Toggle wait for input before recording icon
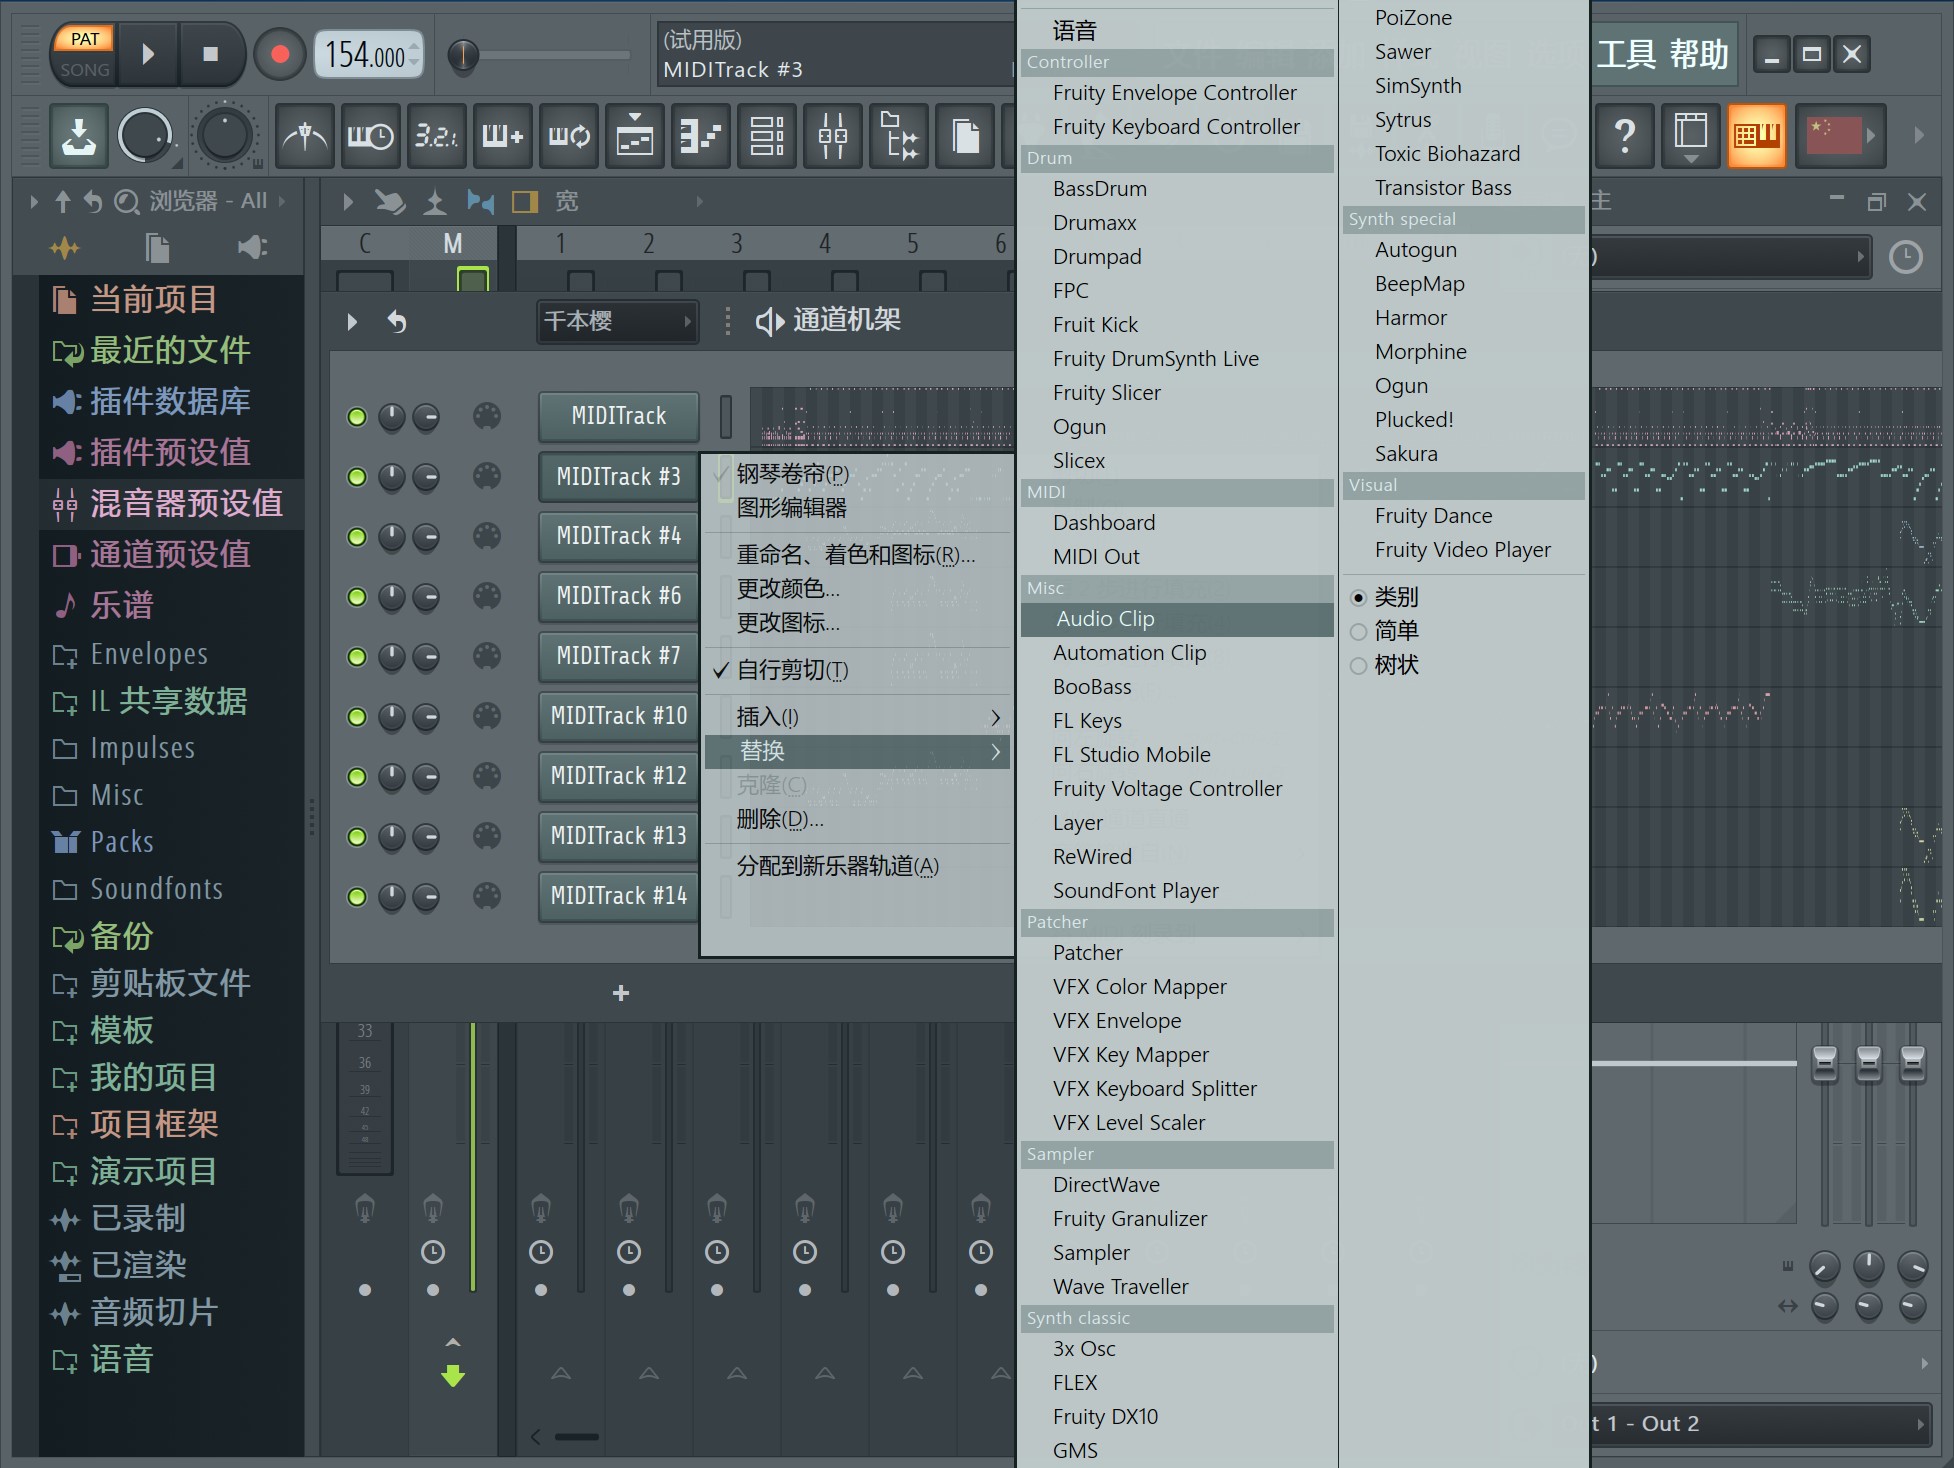 [370, 135]
